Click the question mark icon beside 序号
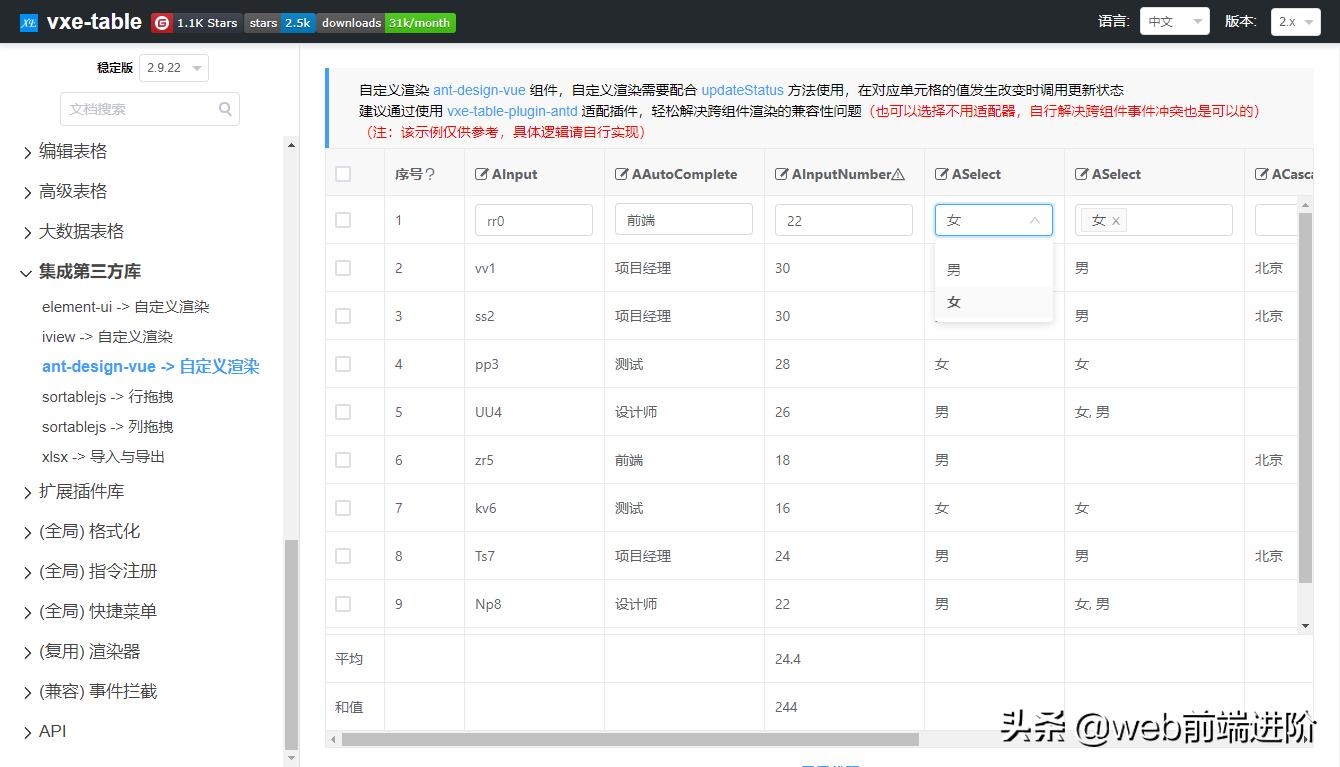The image size is (1340, 767). click(430, 174)
